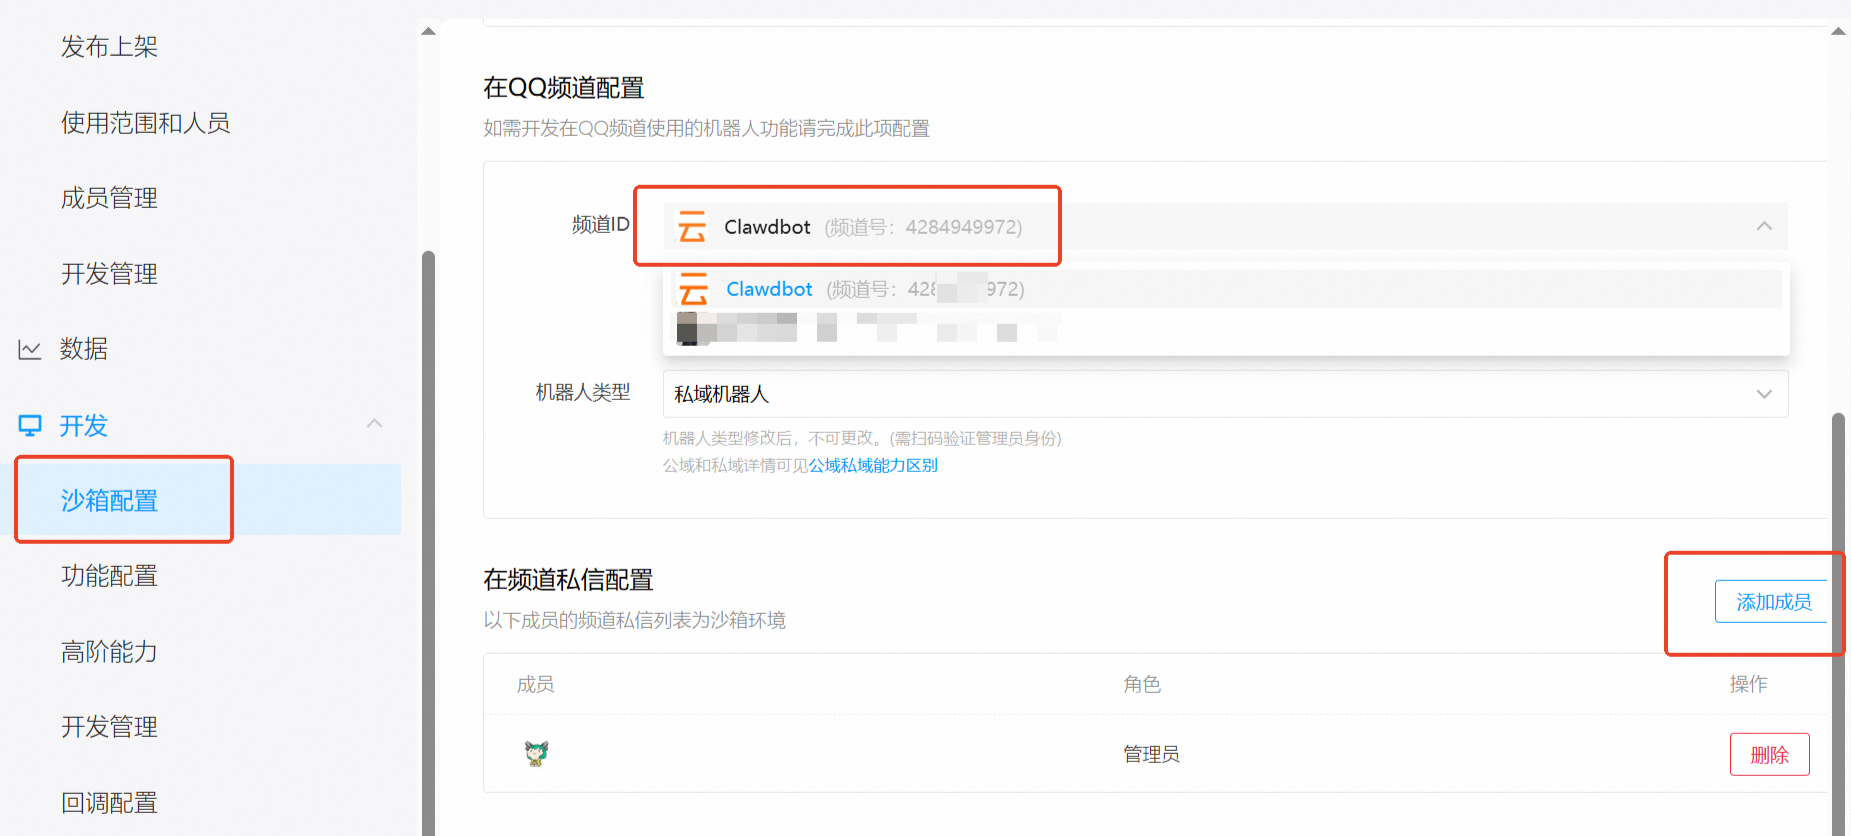Click the 数据 chart icon

pos(30,349)
